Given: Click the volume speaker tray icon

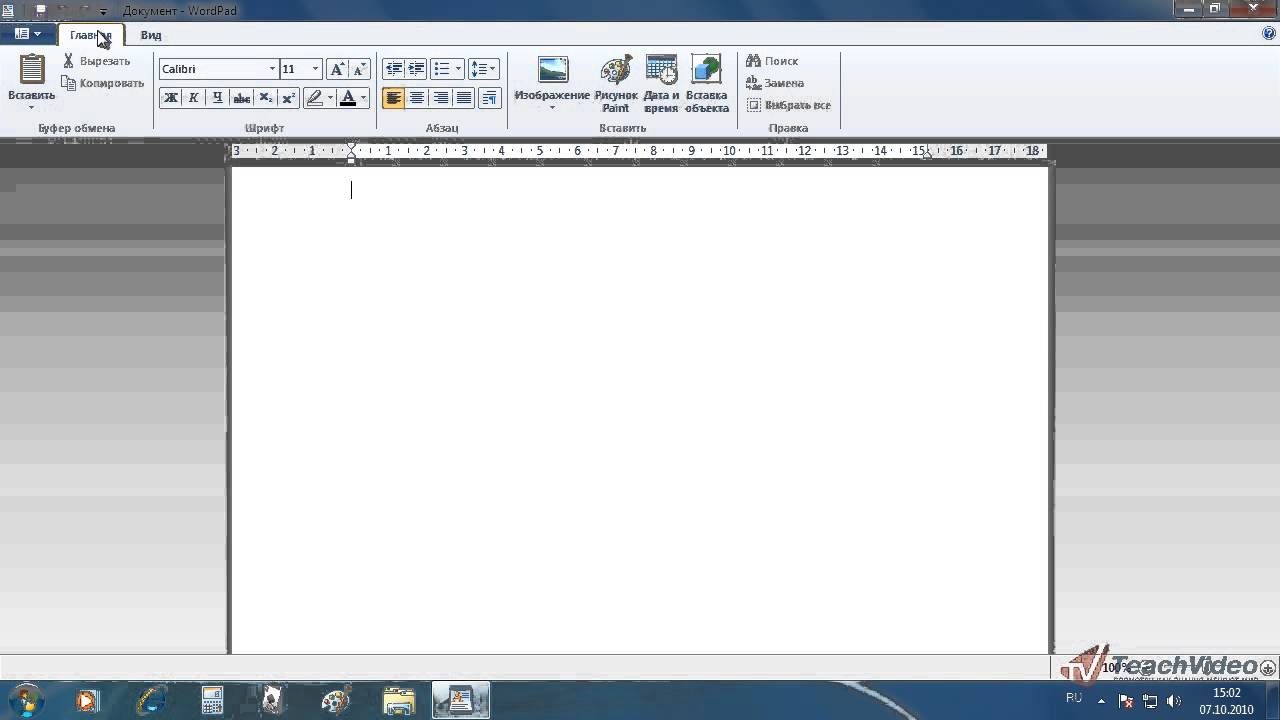Looking at the screenshot, I should (1174, 701).
